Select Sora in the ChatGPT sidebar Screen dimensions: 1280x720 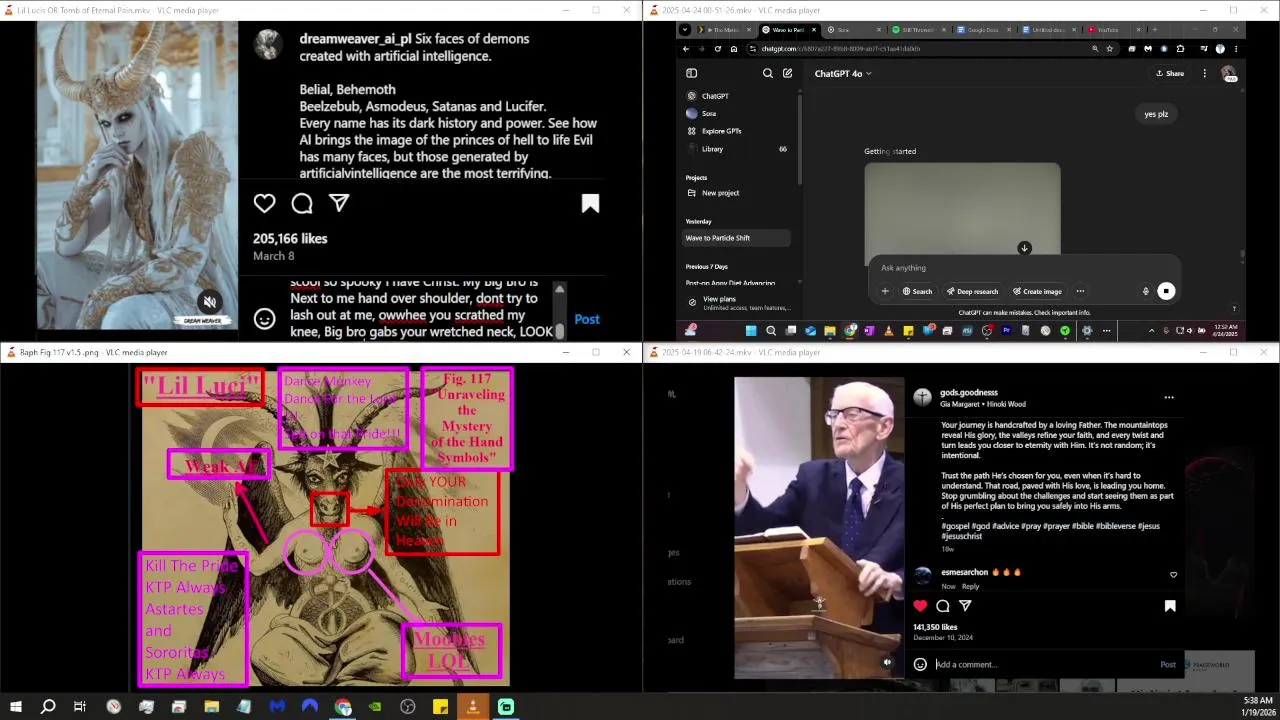(738, 113)
